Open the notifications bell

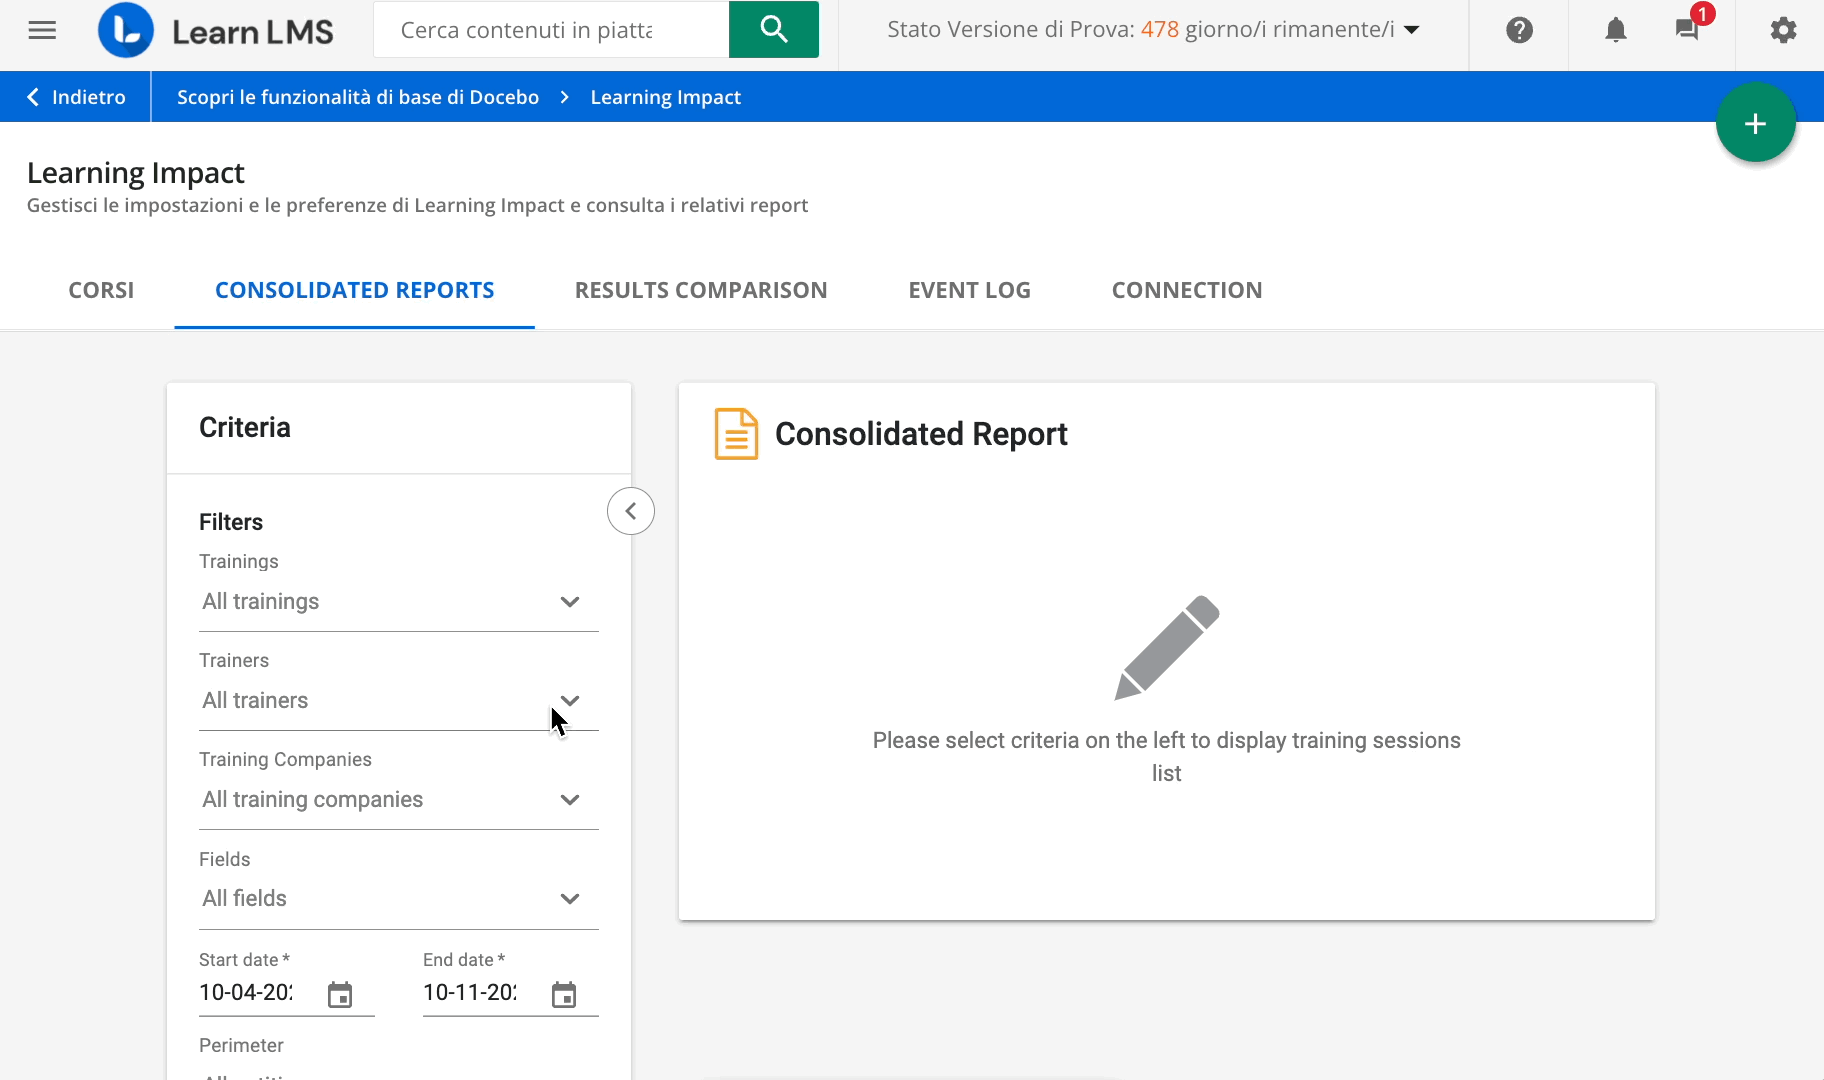(1616, 30)
